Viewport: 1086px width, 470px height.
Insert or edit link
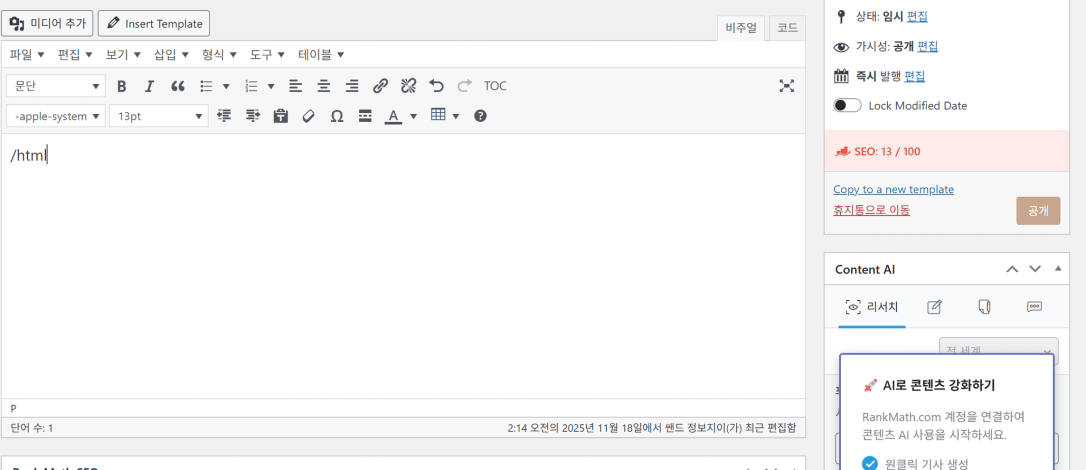380,87
